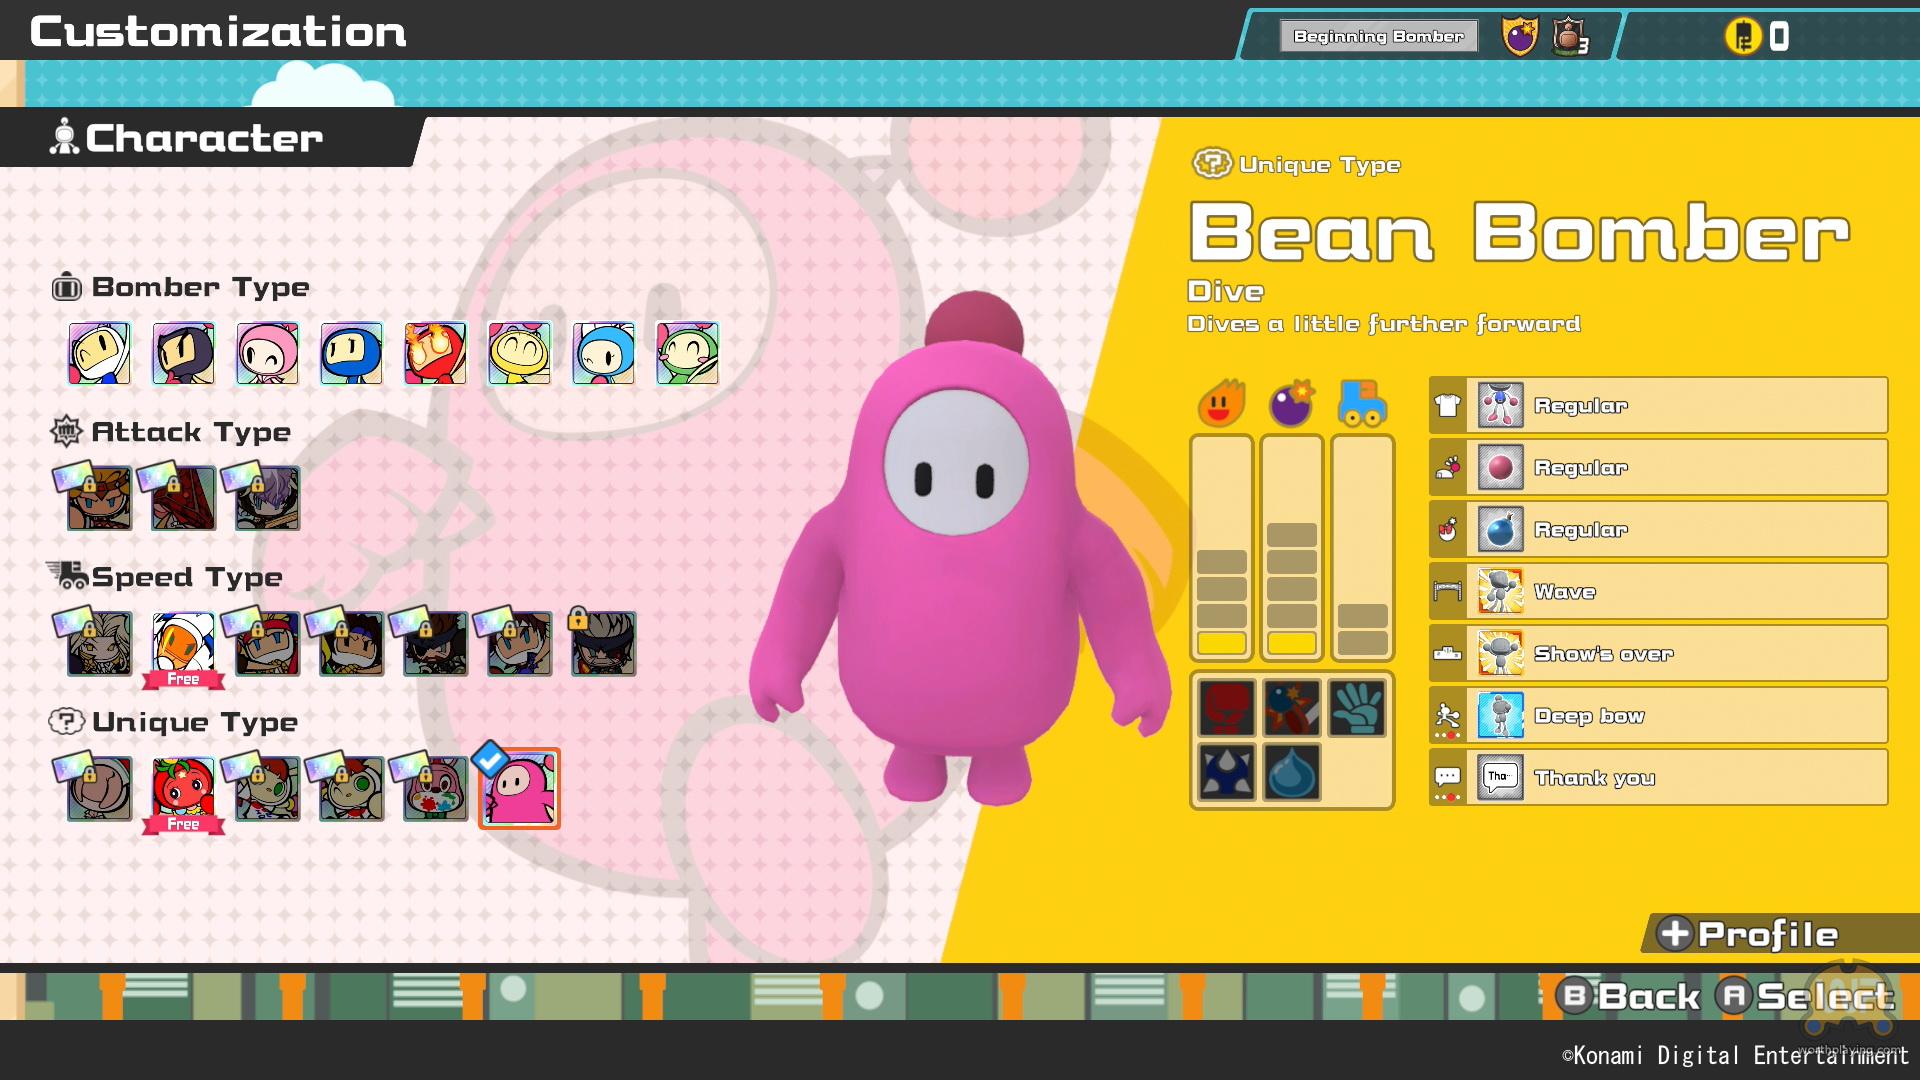Select the Green Bomber character icon
This screenshot has height=1080, width=1920.
(x=687, y=353)
